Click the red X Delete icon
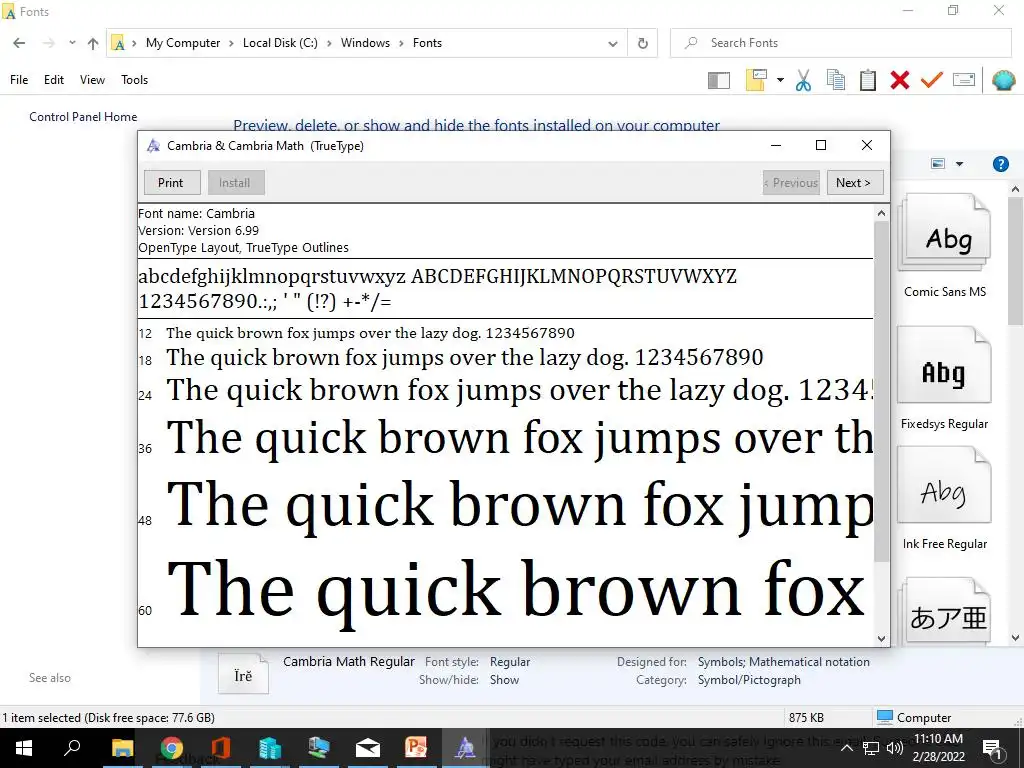The width and height of the screenshot is (1024, 768). (899, 80)
